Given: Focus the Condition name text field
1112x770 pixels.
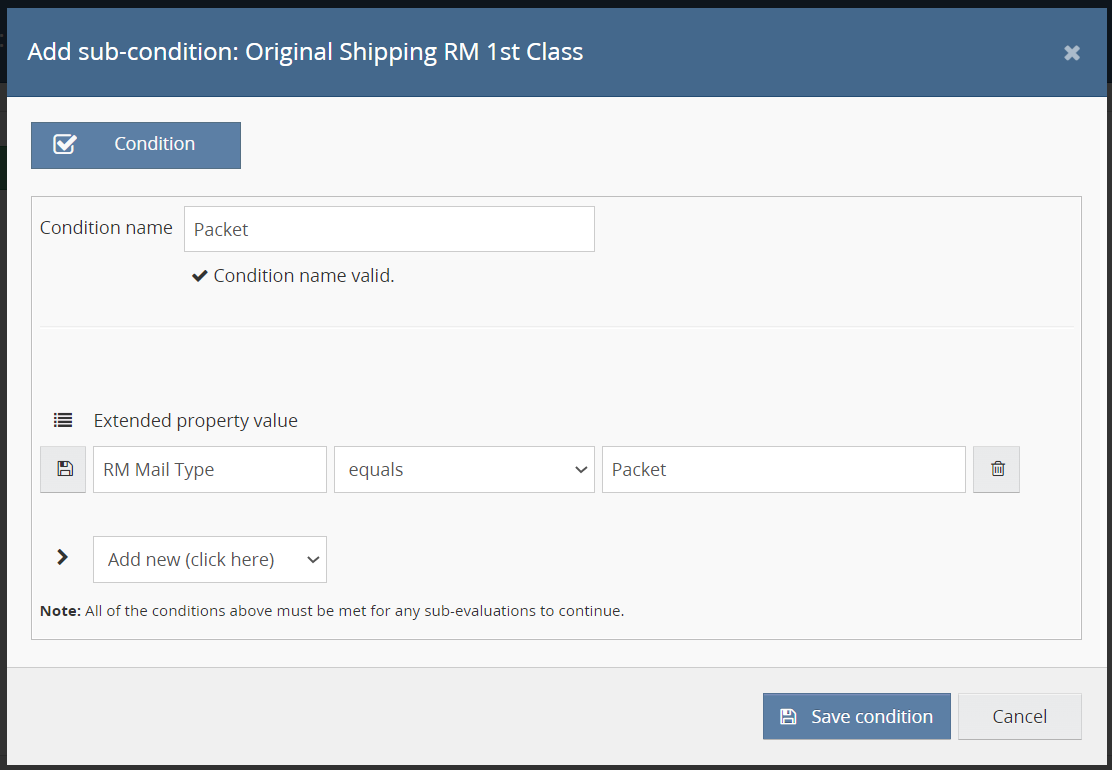Looking at the screenshot, I should click(x=389, y=229).
